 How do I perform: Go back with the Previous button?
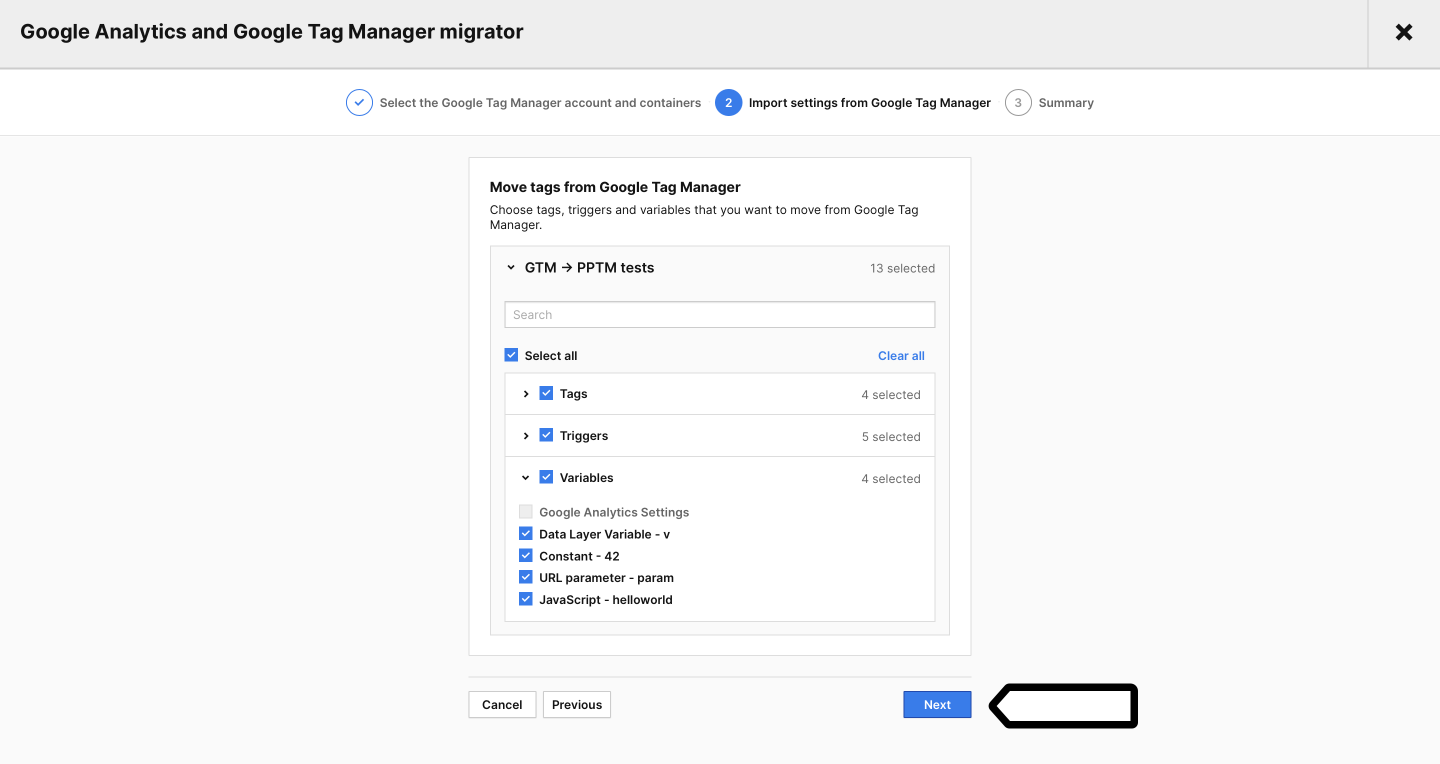577,705
